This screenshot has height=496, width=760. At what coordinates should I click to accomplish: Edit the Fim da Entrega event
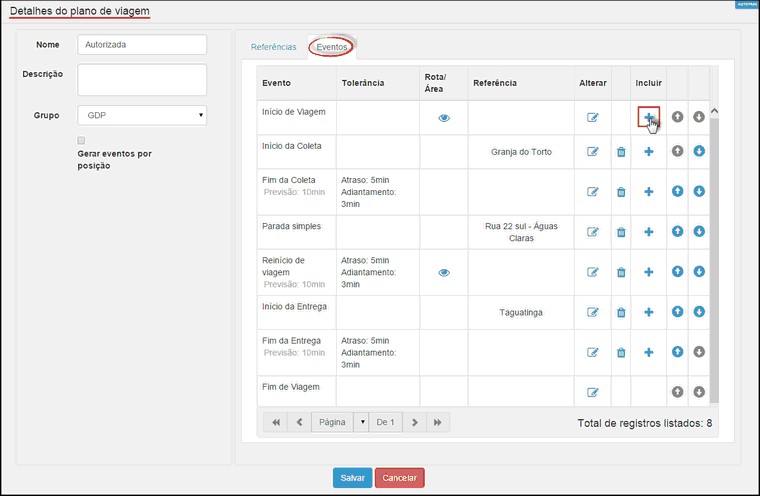point(592,352)
